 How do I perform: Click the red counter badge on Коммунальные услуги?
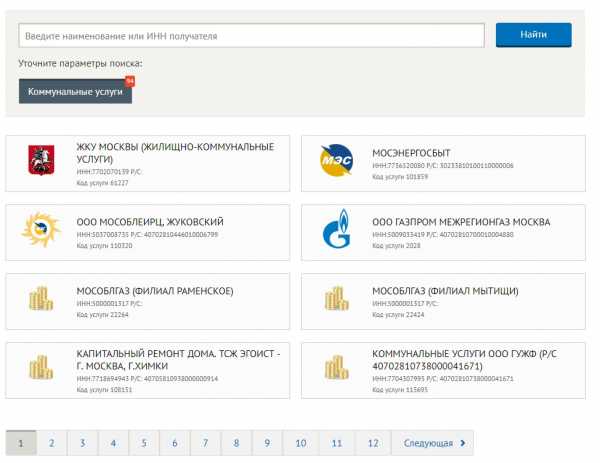(130, 81)
